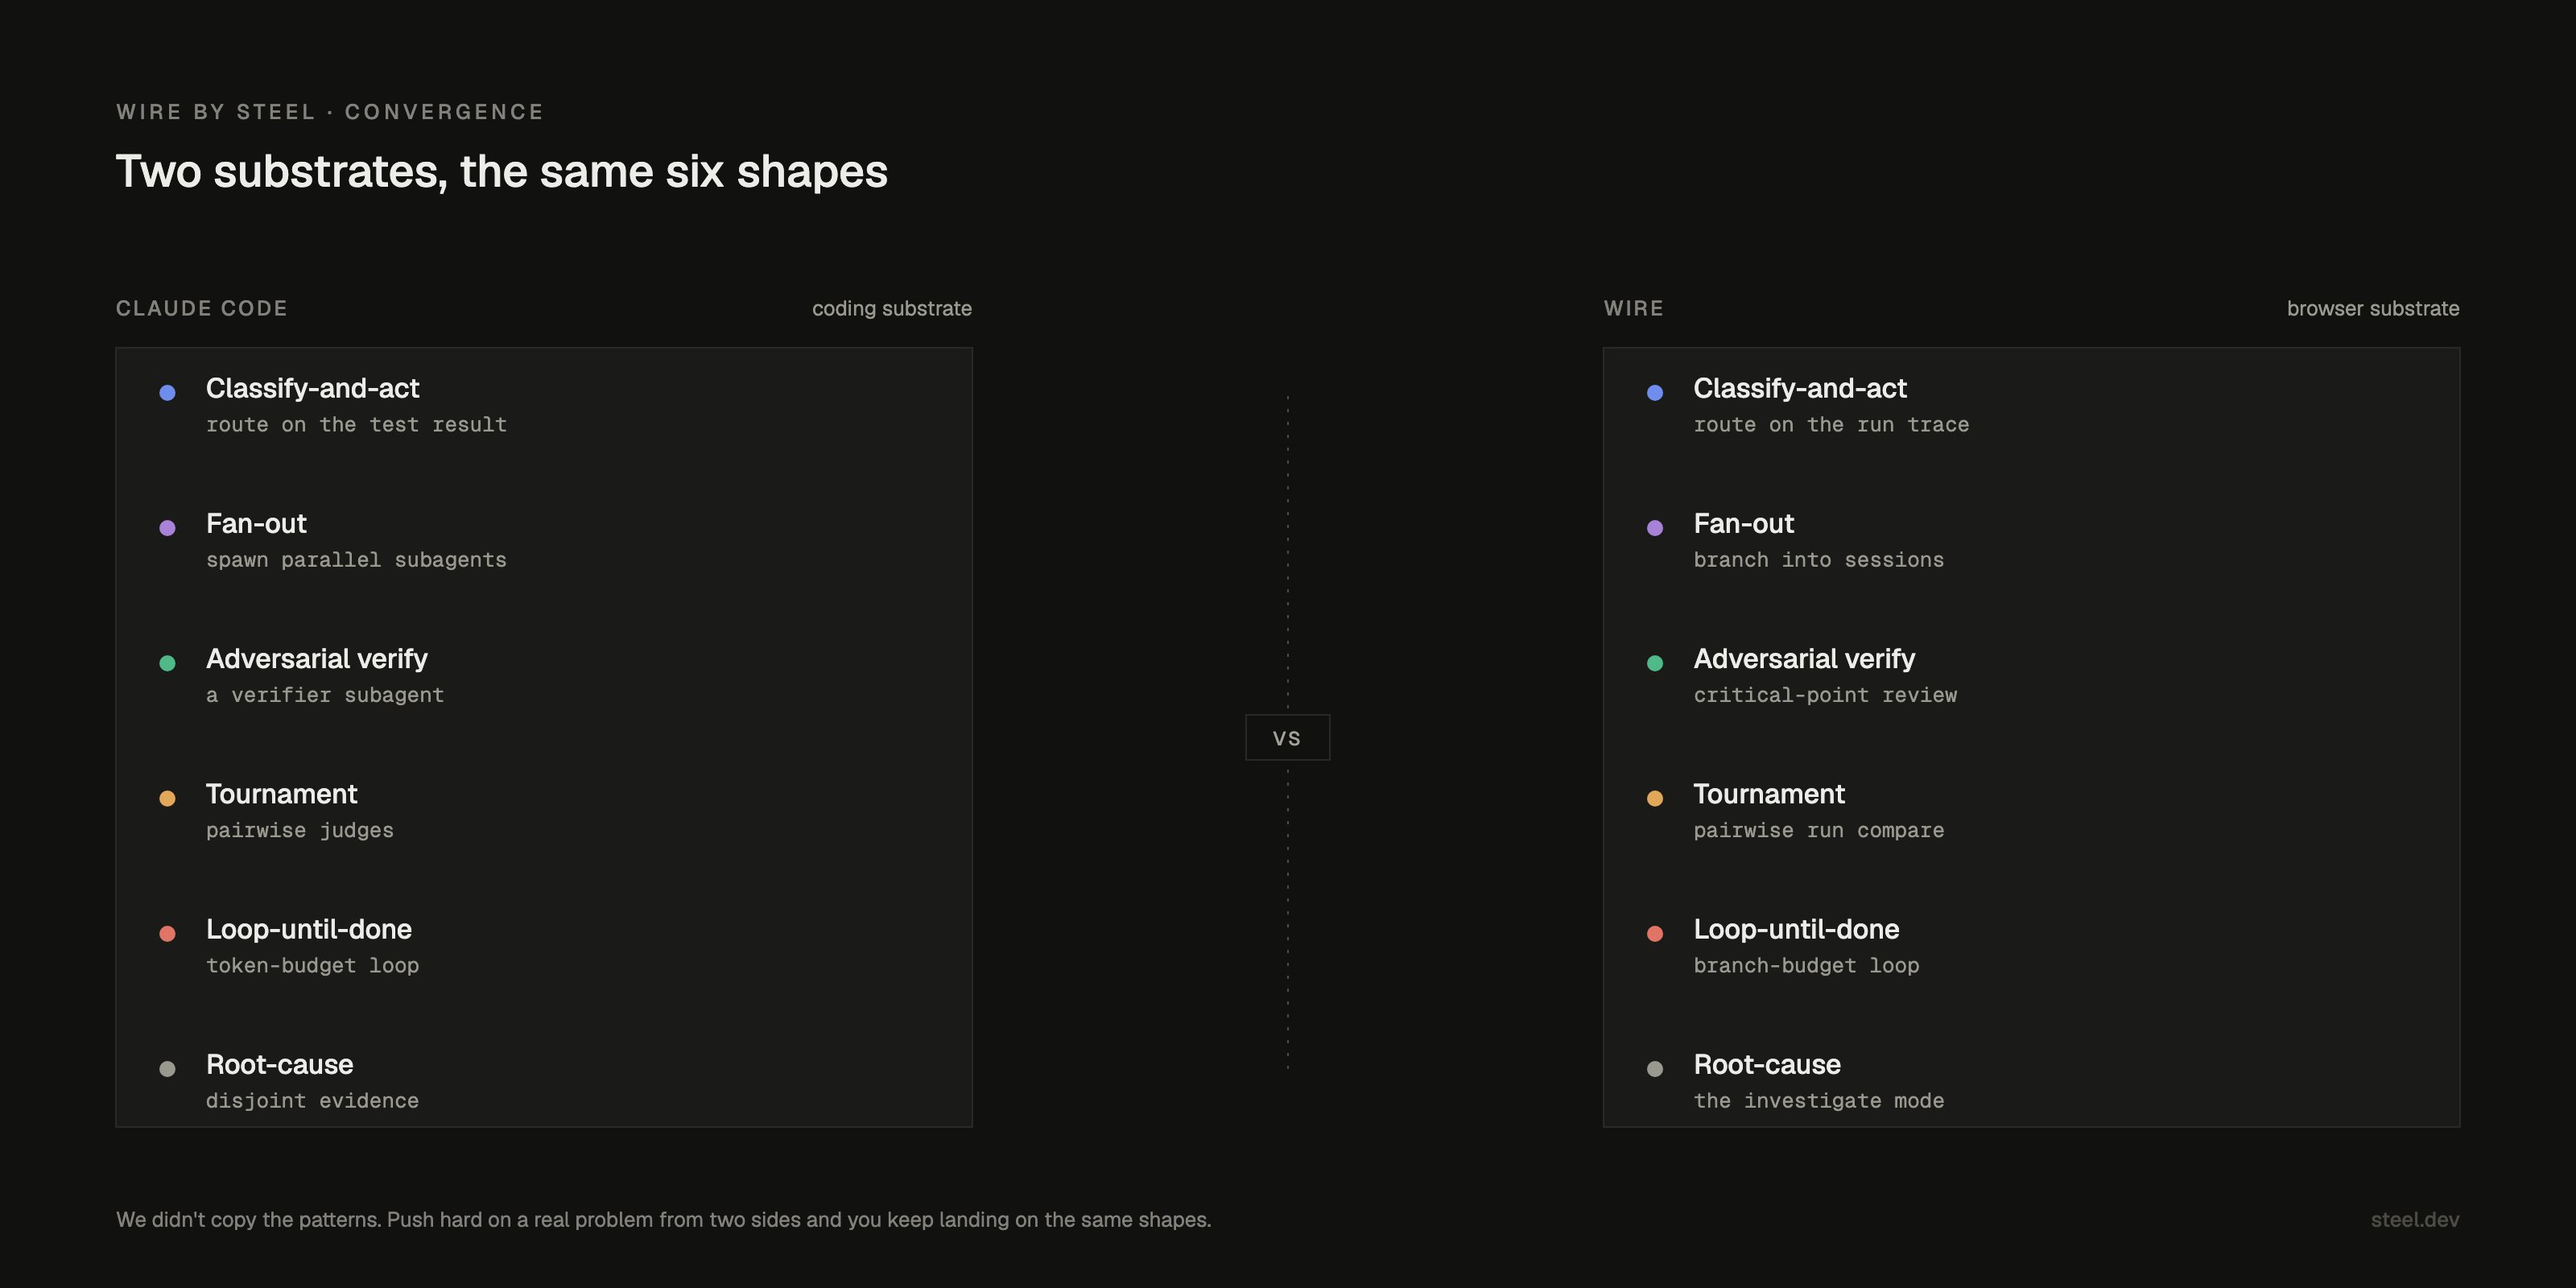Select "branch-budget loop"

tap(1807, 966)
